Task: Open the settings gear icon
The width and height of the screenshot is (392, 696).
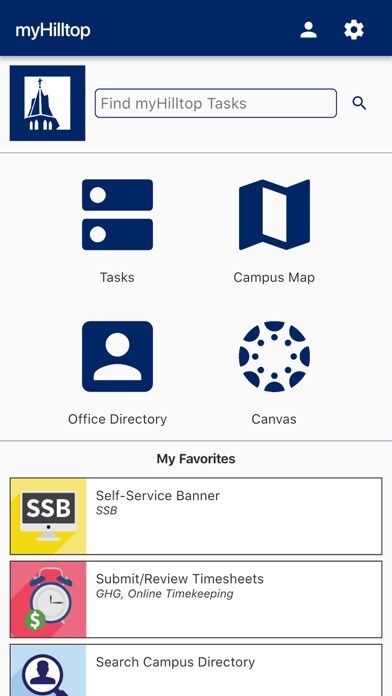Action: [x=354, y=30]
